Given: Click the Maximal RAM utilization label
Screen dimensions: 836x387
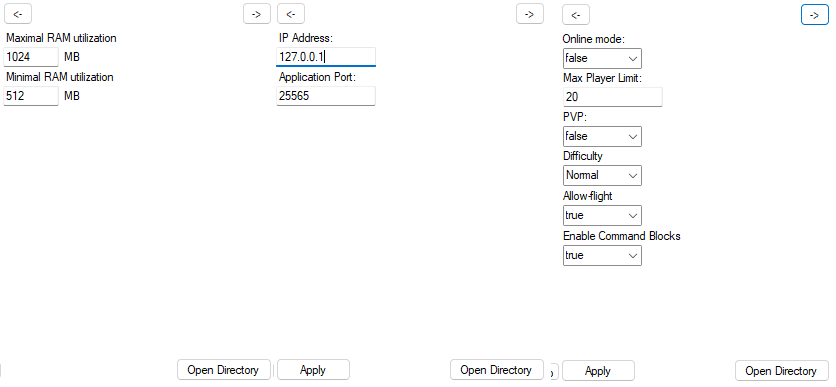Looking at the screenshot, I should (x=61, y=38).
